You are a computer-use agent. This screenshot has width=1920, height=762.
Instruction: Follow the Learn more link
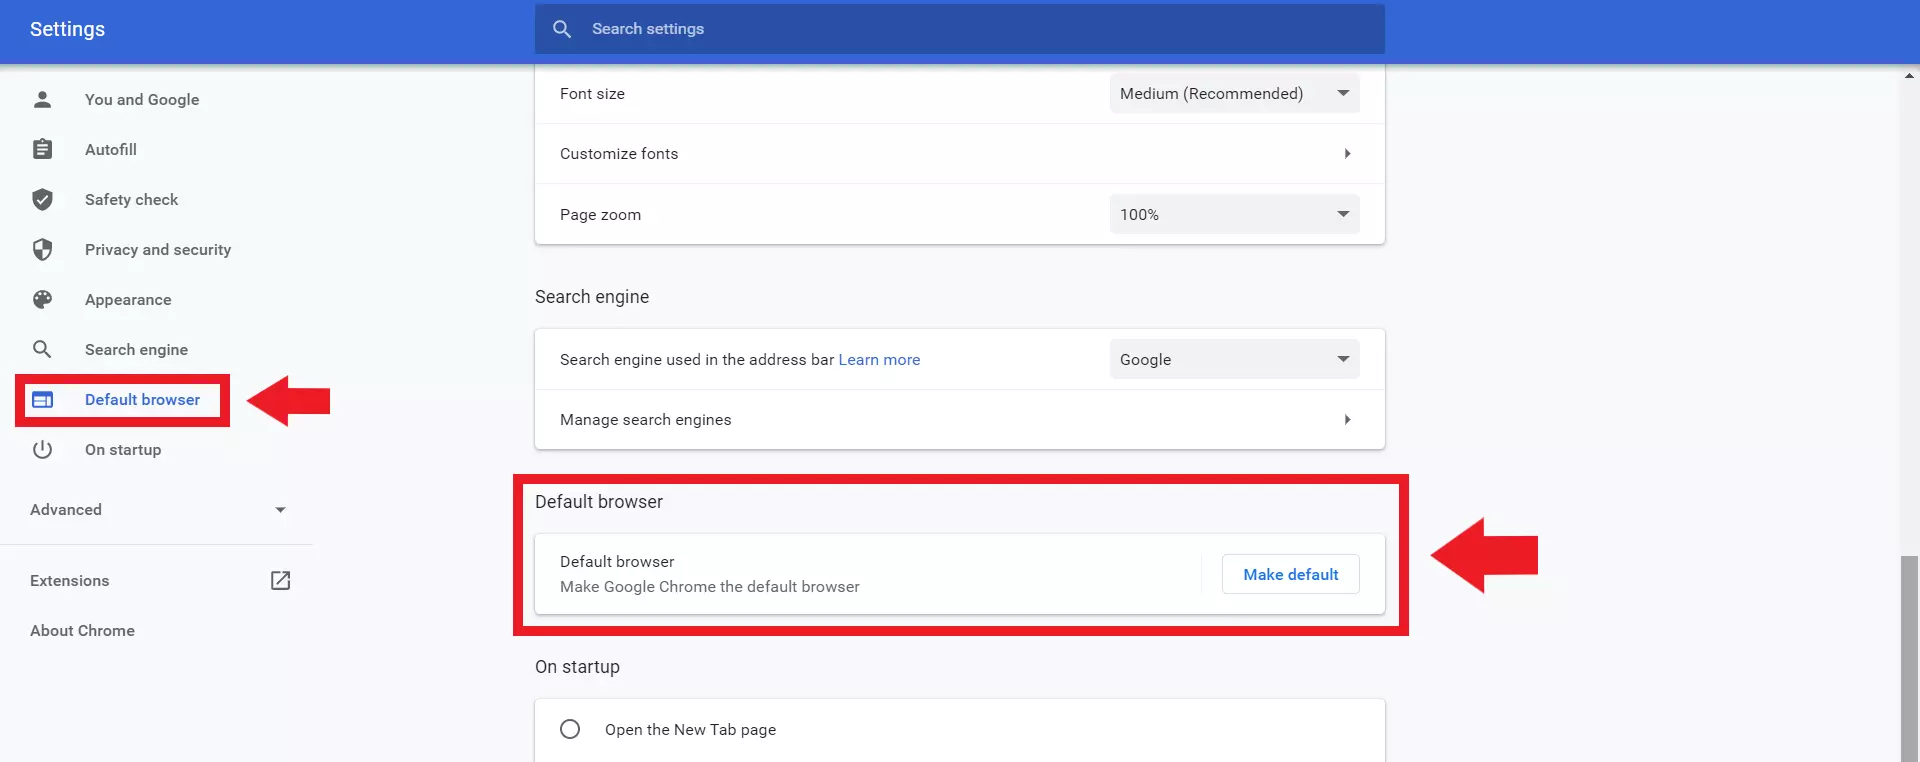(879, 359)
